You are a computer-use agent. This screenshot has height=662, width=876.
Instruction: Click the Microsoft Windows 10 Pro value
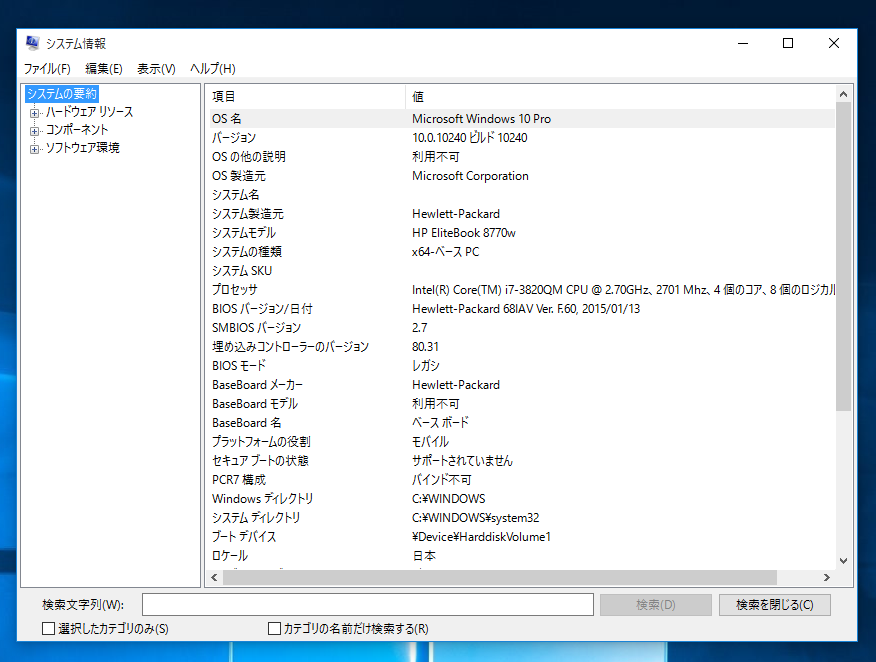[x=482, y=118]
